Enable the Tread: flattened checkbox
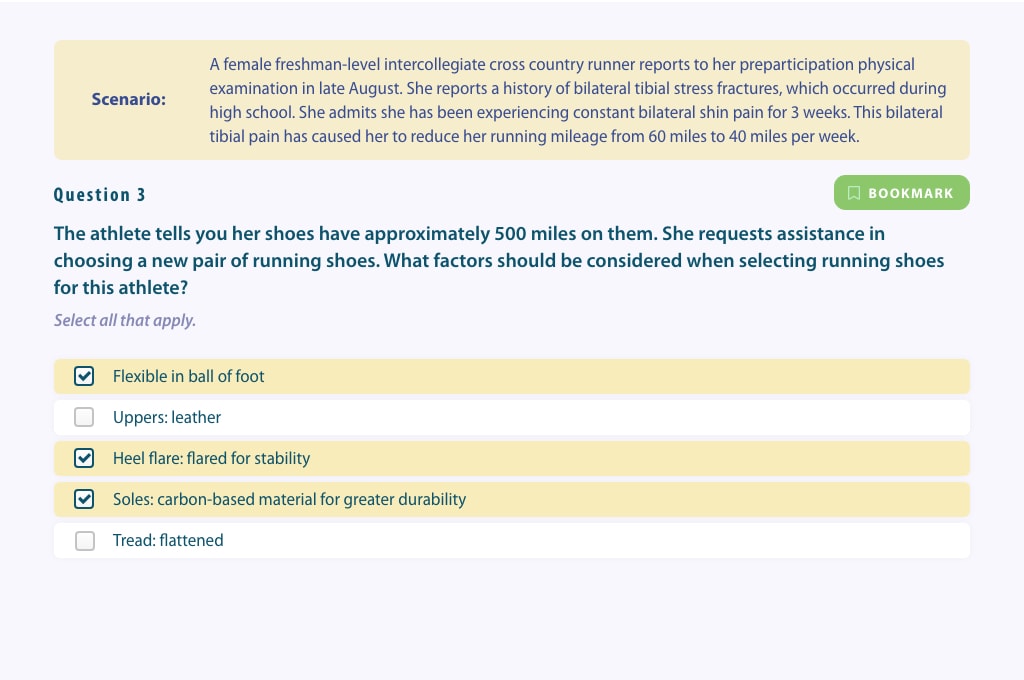1024x680 pixels. [84, 541]
